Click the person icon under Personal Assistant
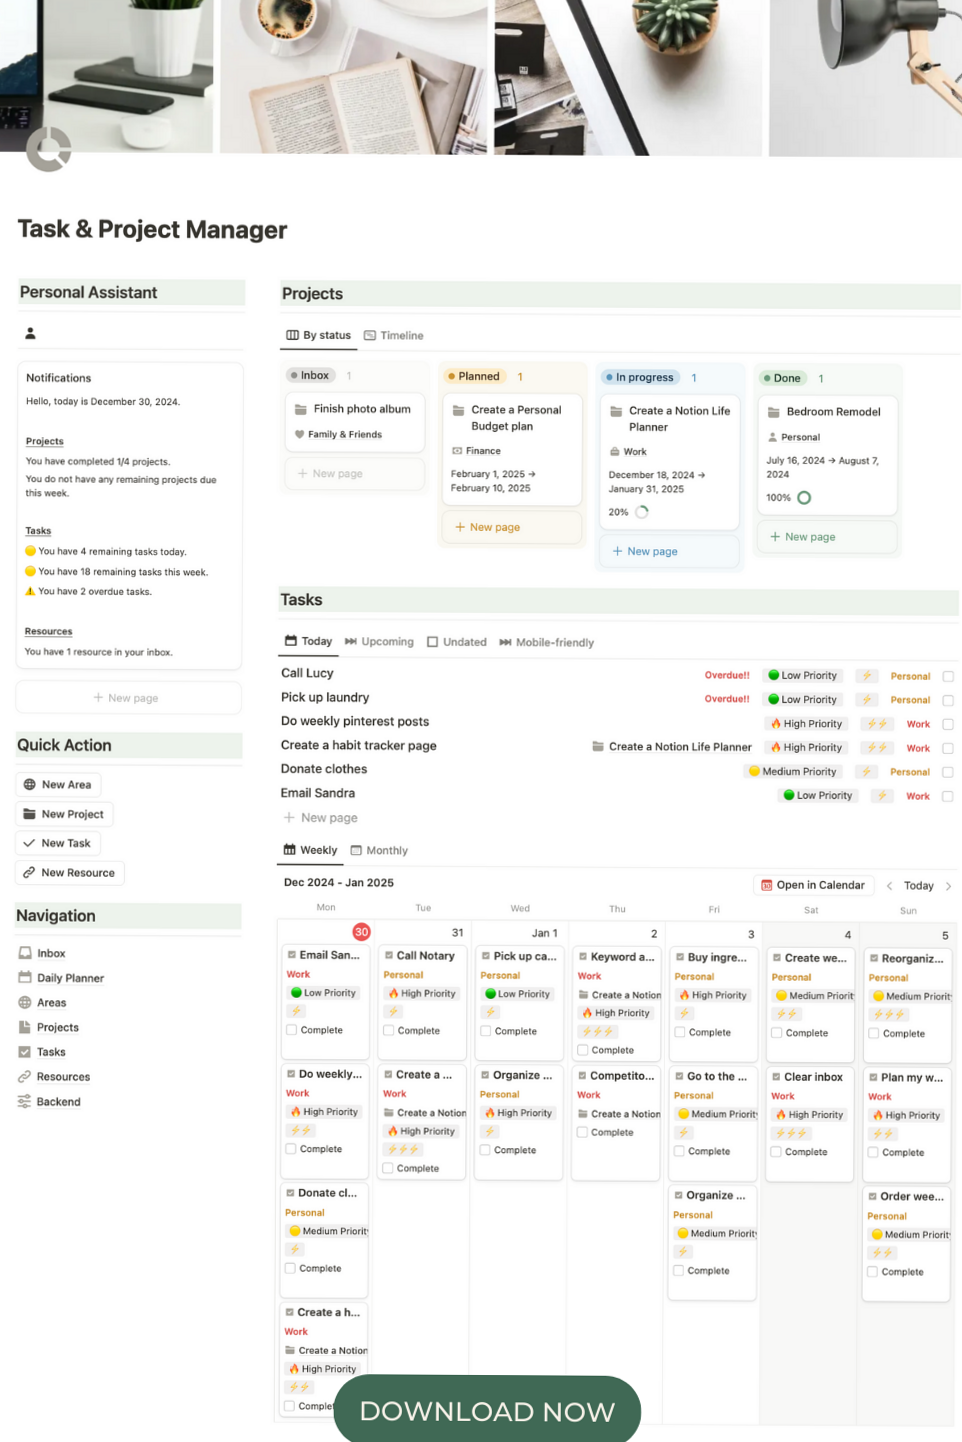Viewport: 962px width, 1442px height. tap(30, 332)
